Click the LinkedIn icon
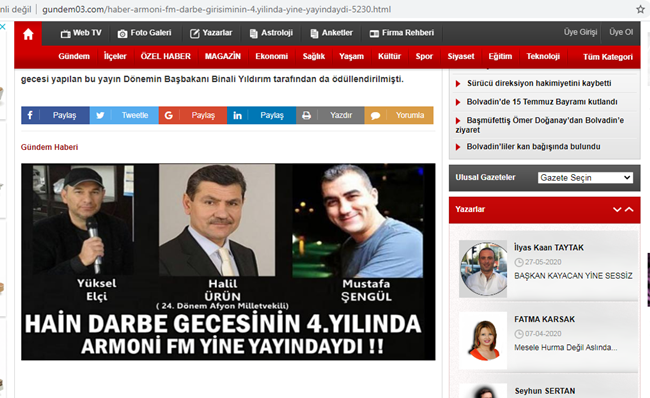Screen dimensions: 650x398 click(237, 115)
